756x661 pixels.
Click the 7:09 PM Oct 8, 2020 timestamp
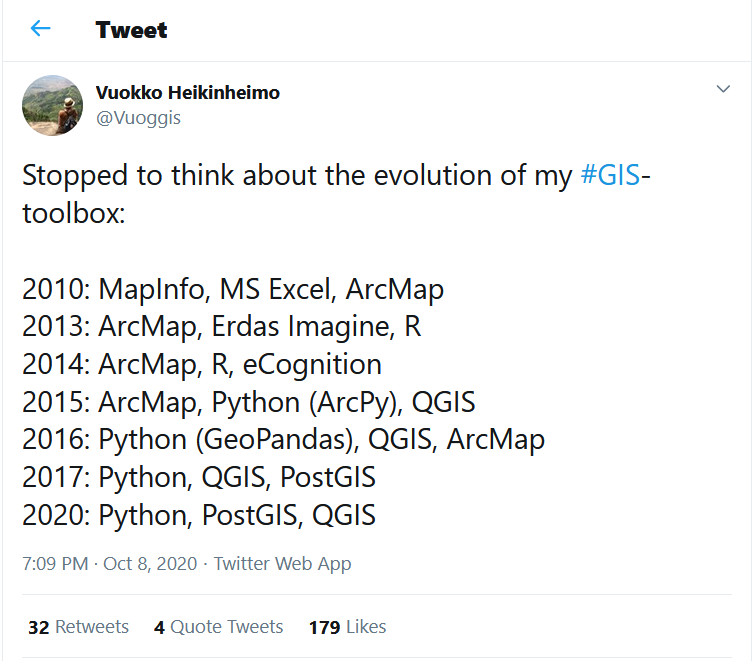108,564
